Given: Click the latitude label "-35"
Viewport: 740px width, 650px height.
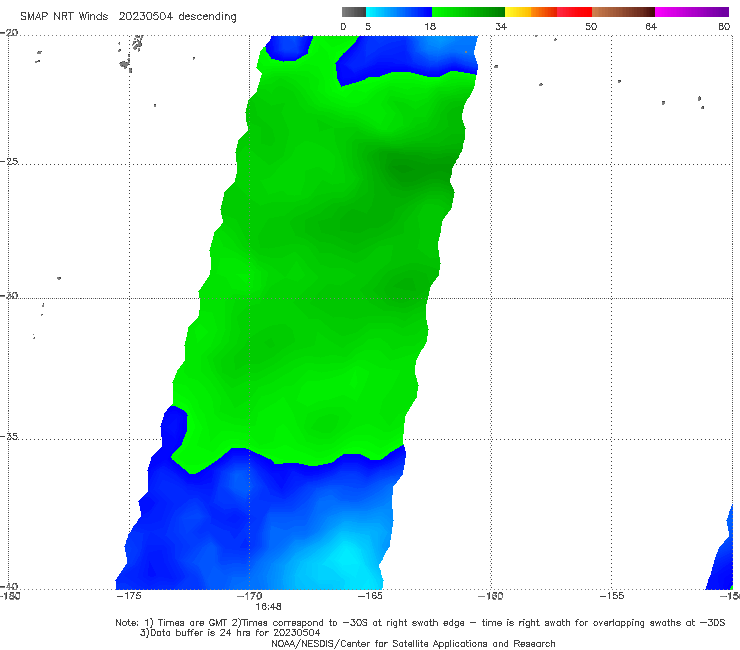Looking at the screenshot, I should (x=9, y=436).
